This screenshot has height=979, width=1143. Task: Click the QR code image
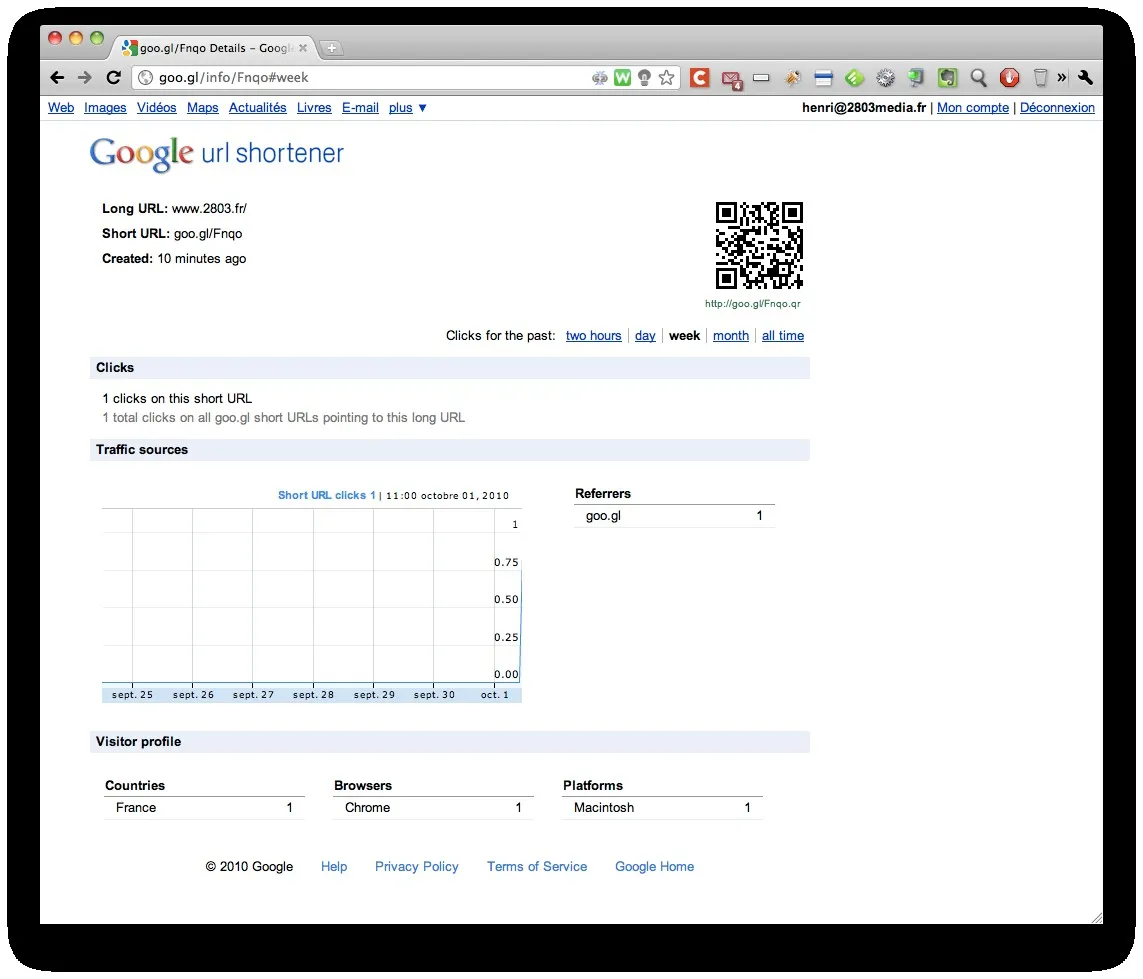pyautogui.click(x=759, y=246)
